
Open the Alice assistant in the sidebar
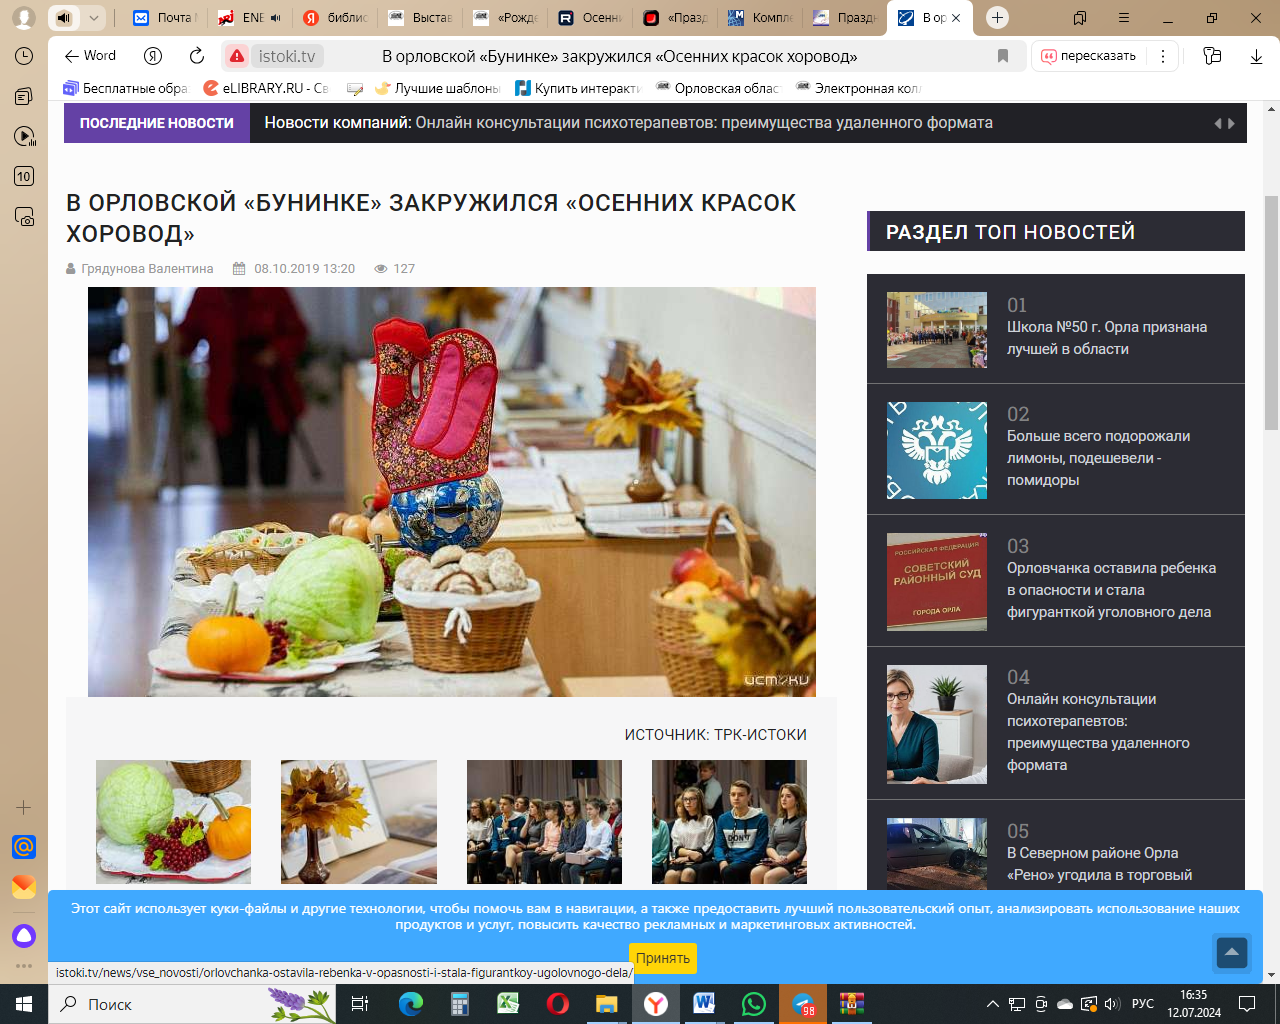pyautogui.click(x=24, y=936)
